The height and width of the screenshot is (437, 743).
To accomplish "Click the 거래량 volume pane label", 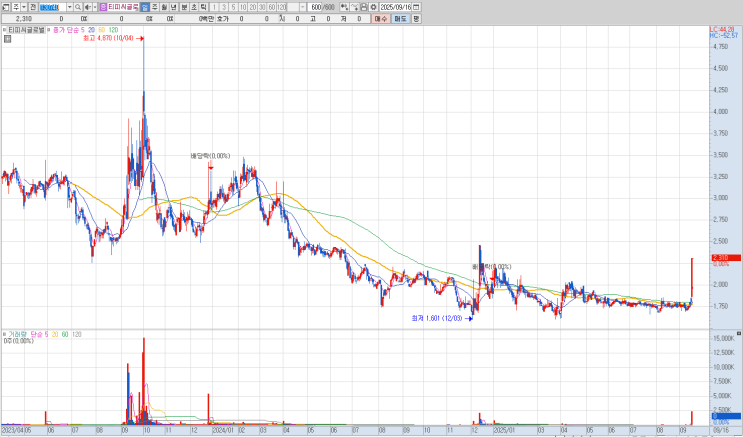I will [18, 334].
